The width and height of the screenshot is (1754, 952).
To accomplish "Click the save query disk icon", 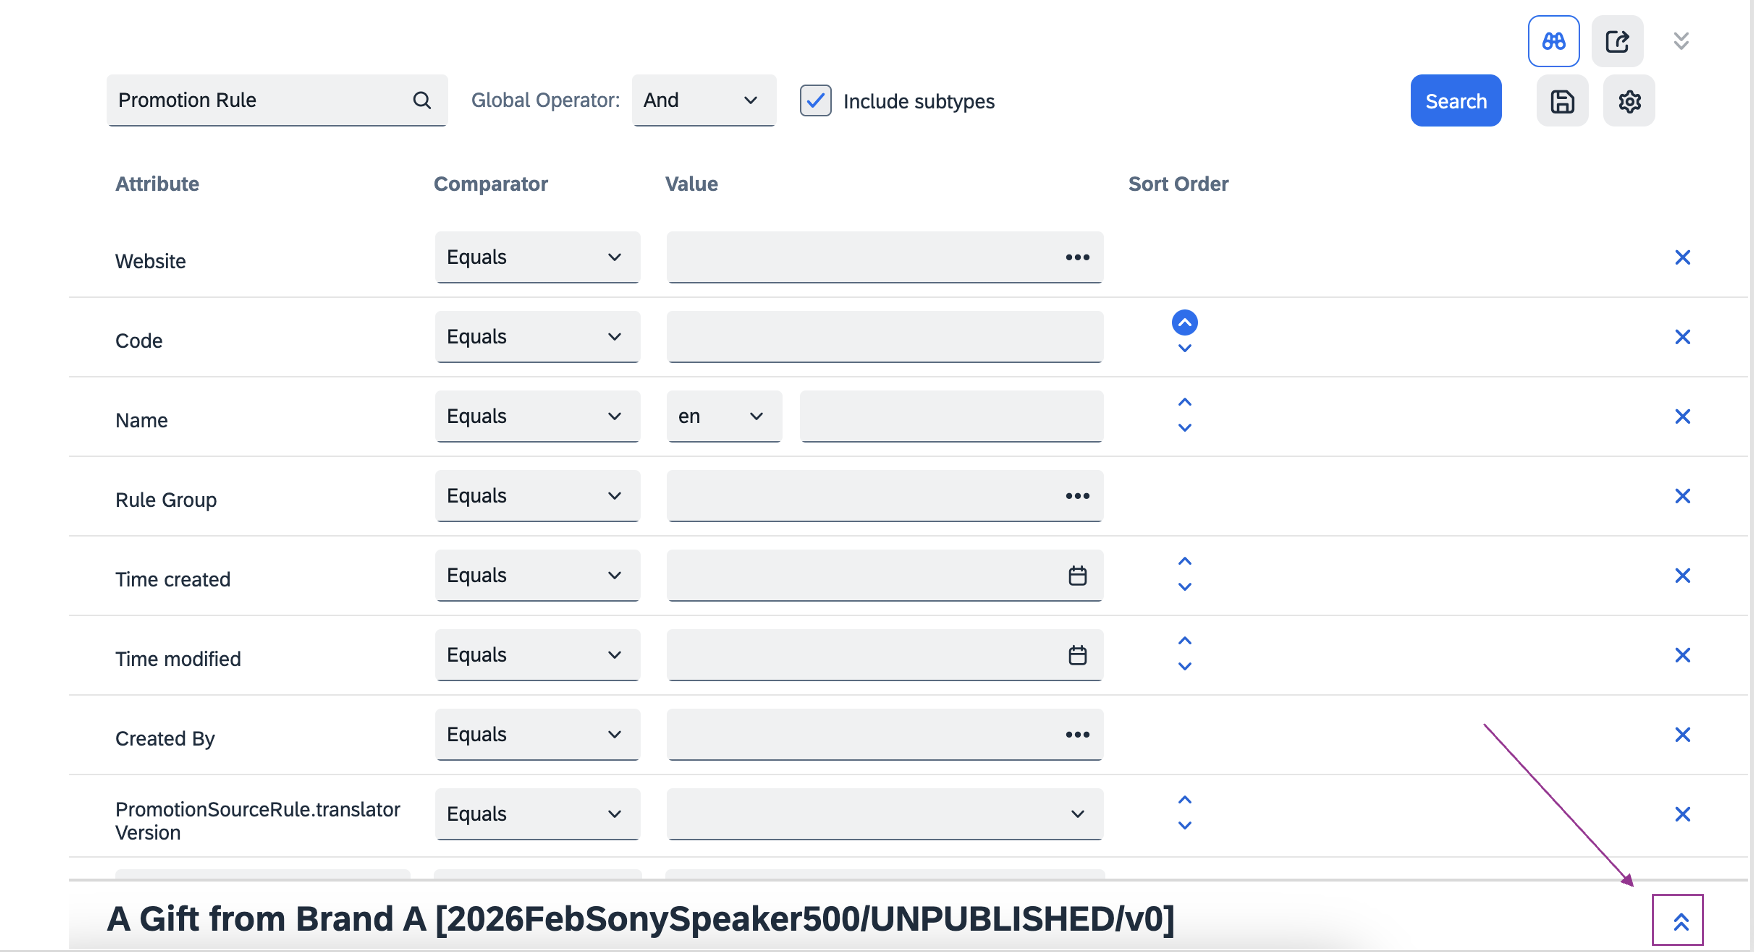I will pos(1562,101).
